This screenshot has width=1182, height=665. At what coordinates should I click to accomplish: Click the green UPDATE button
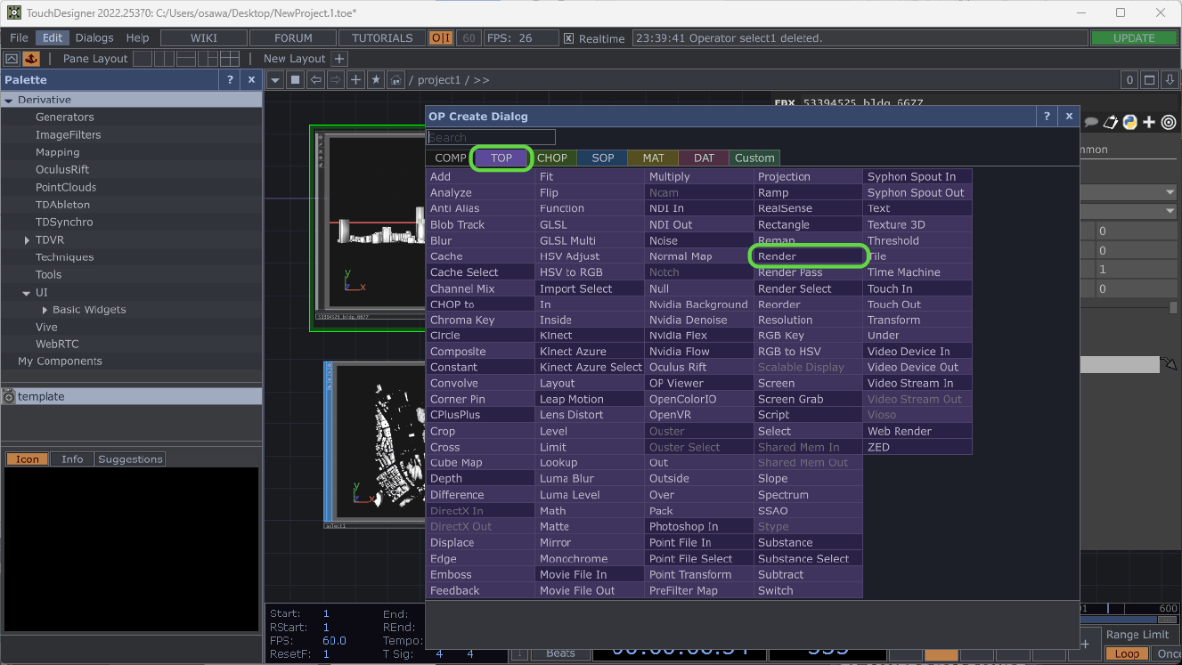pos(1134,38)
